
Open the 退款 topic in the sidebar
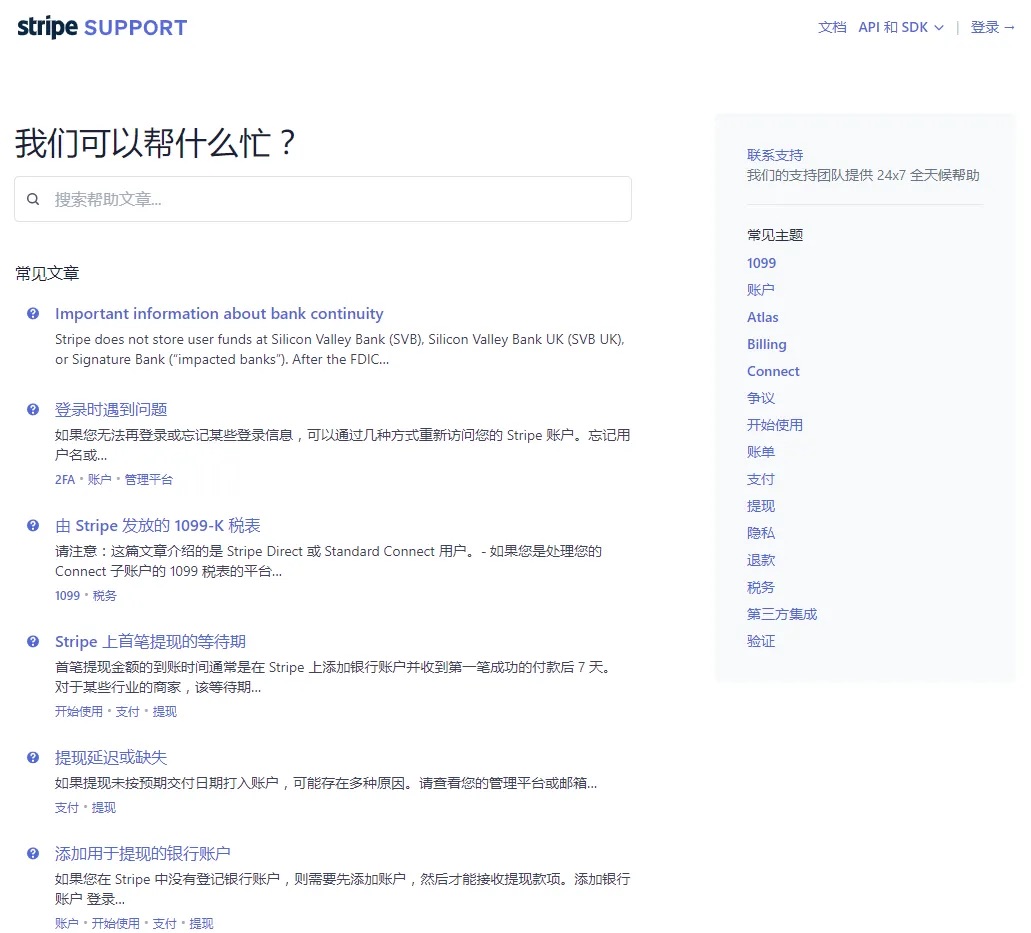pyautogui.click(x=760, y=560)
